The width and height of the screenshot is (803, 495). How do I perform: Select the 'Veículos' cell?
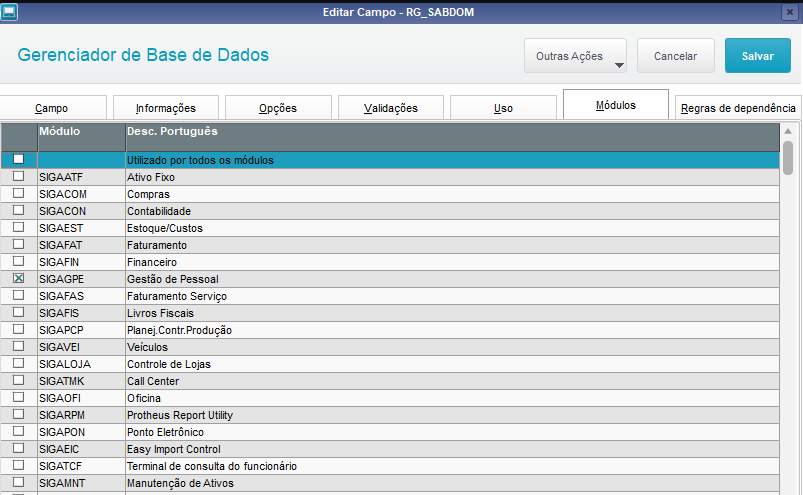tap(453, 347)
